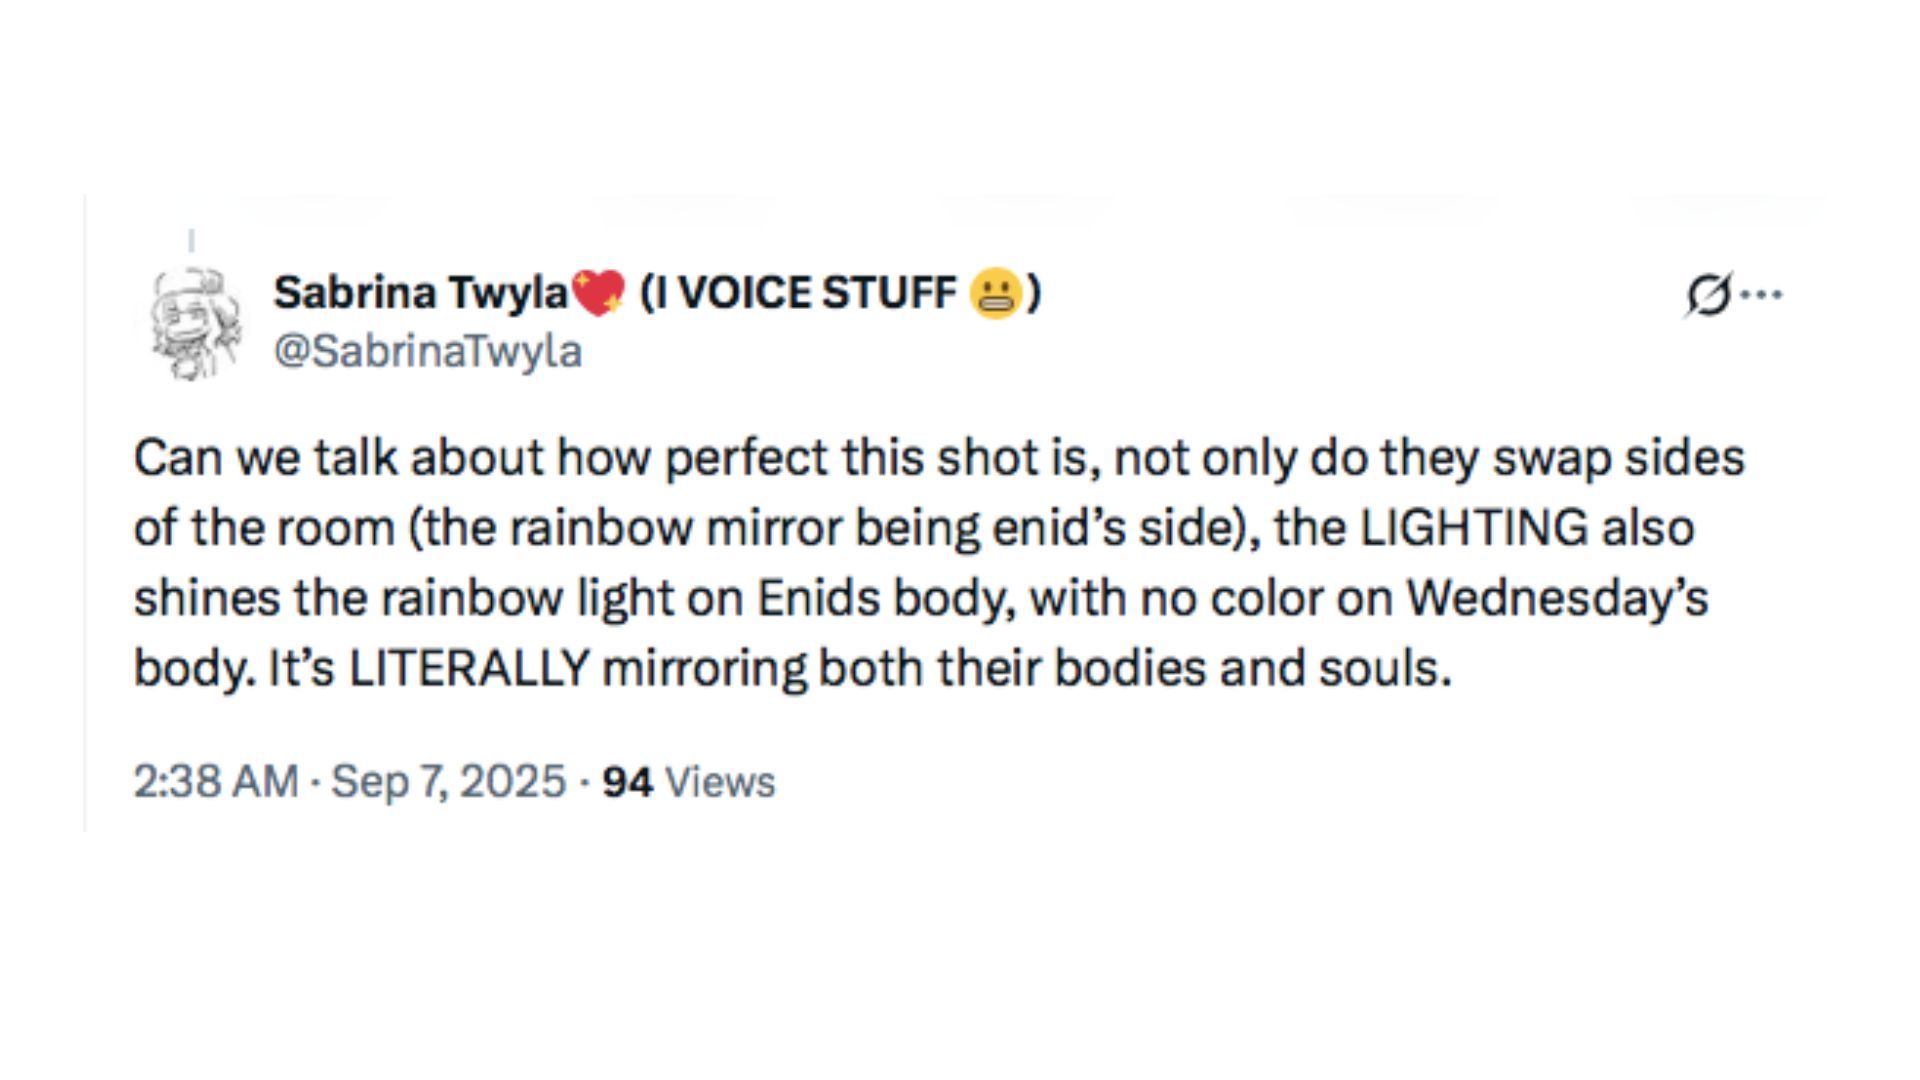Click the thread connector line above avatar
This screenshot has width=1920, height=1080.
[191, 240]
